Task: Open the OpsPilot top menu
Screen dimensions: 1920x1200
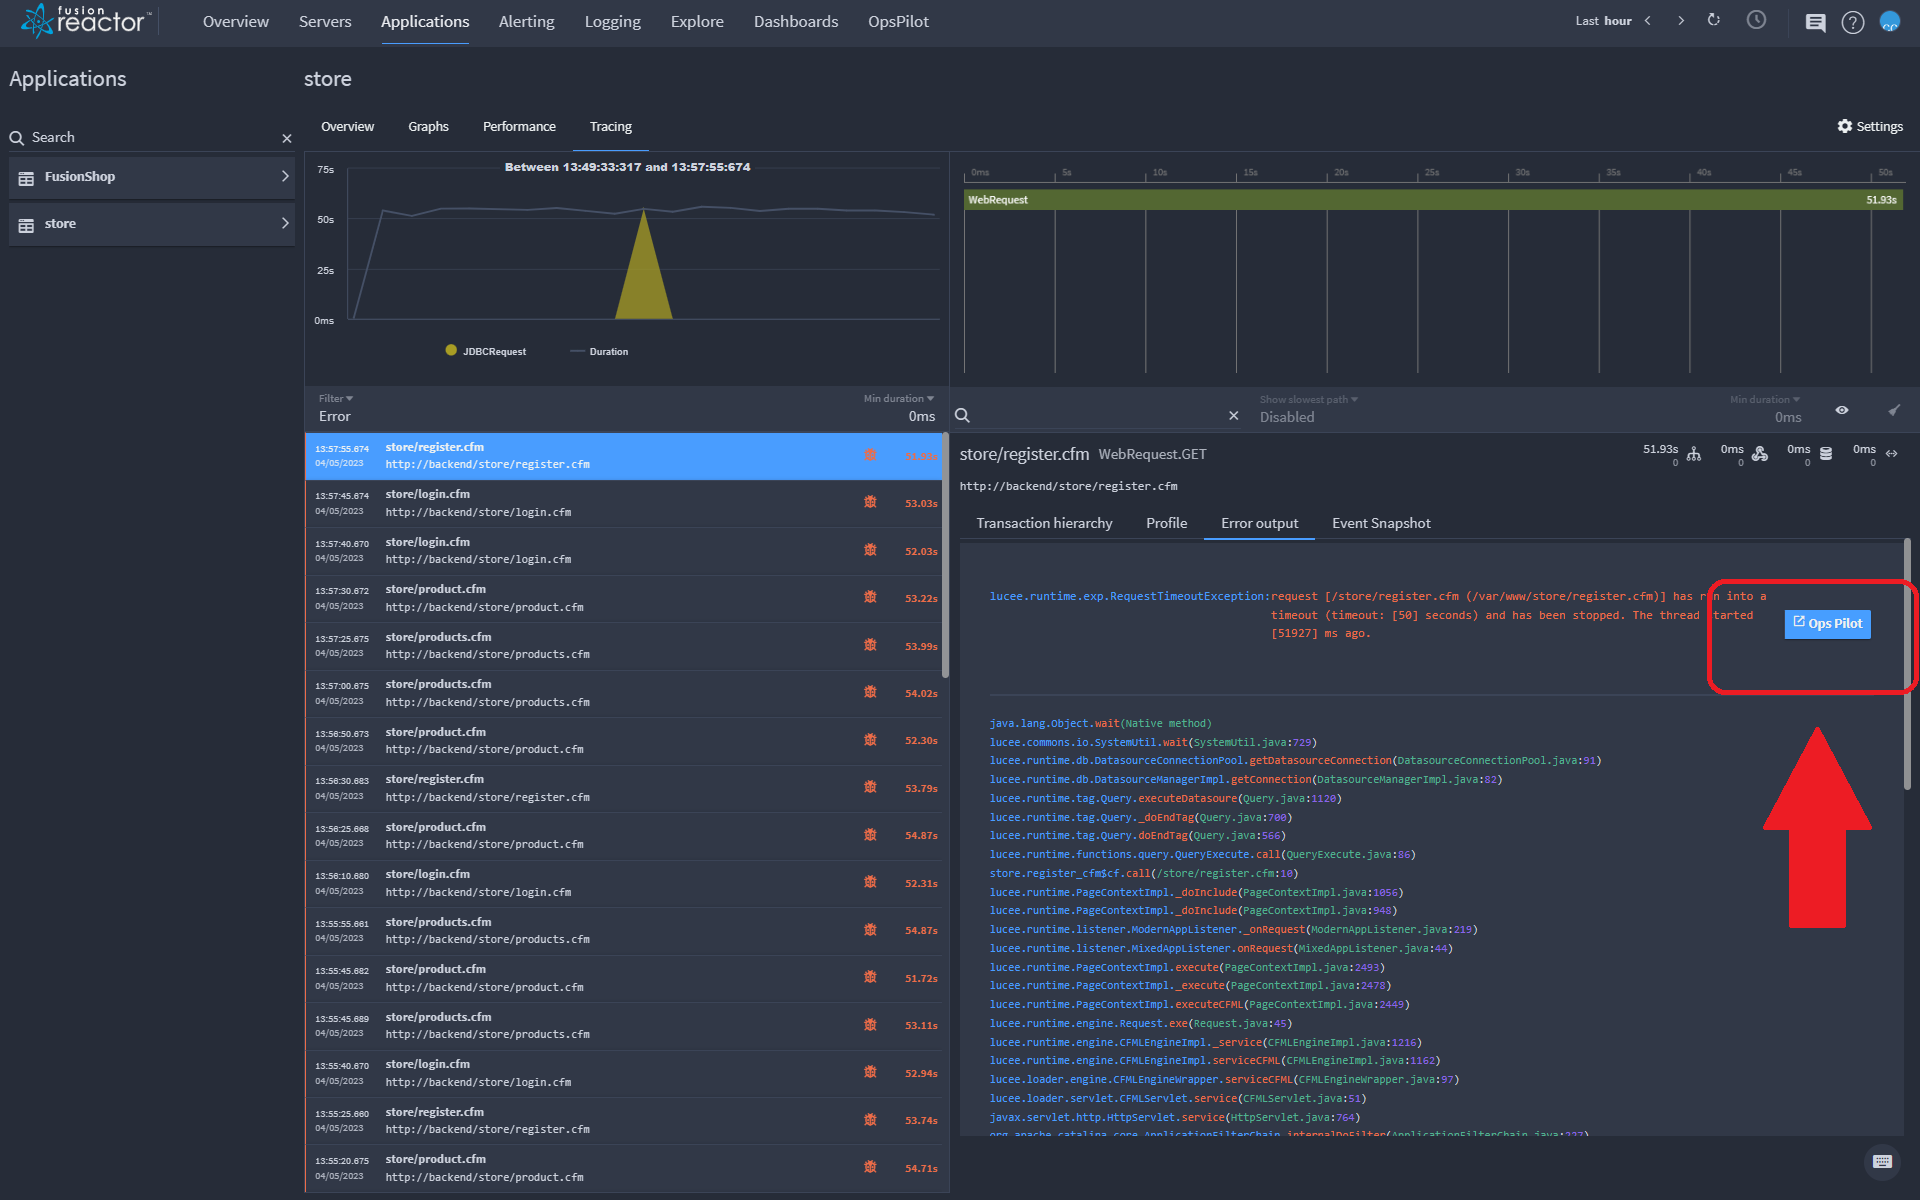Action: pos(898,22)
